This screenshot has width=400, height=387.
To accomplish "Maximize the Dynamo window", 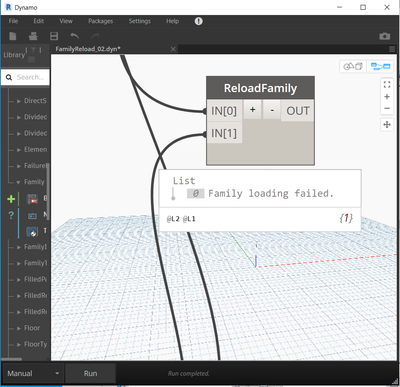I will pos(363,7).
